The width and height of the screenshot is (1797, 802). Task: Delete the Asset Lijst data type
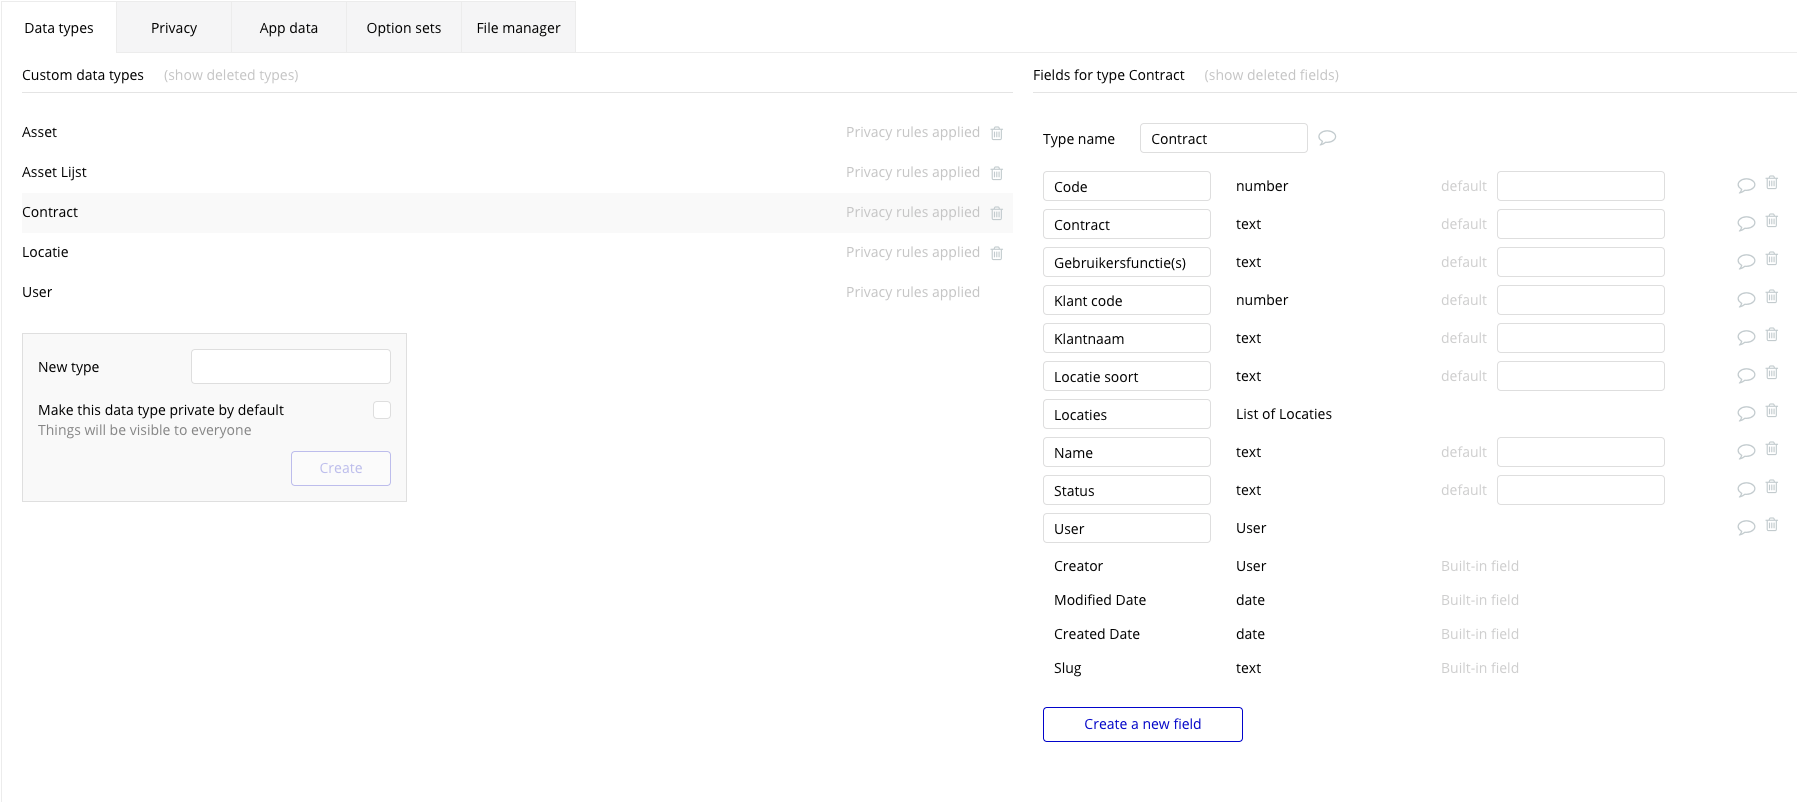pos(997,173)
